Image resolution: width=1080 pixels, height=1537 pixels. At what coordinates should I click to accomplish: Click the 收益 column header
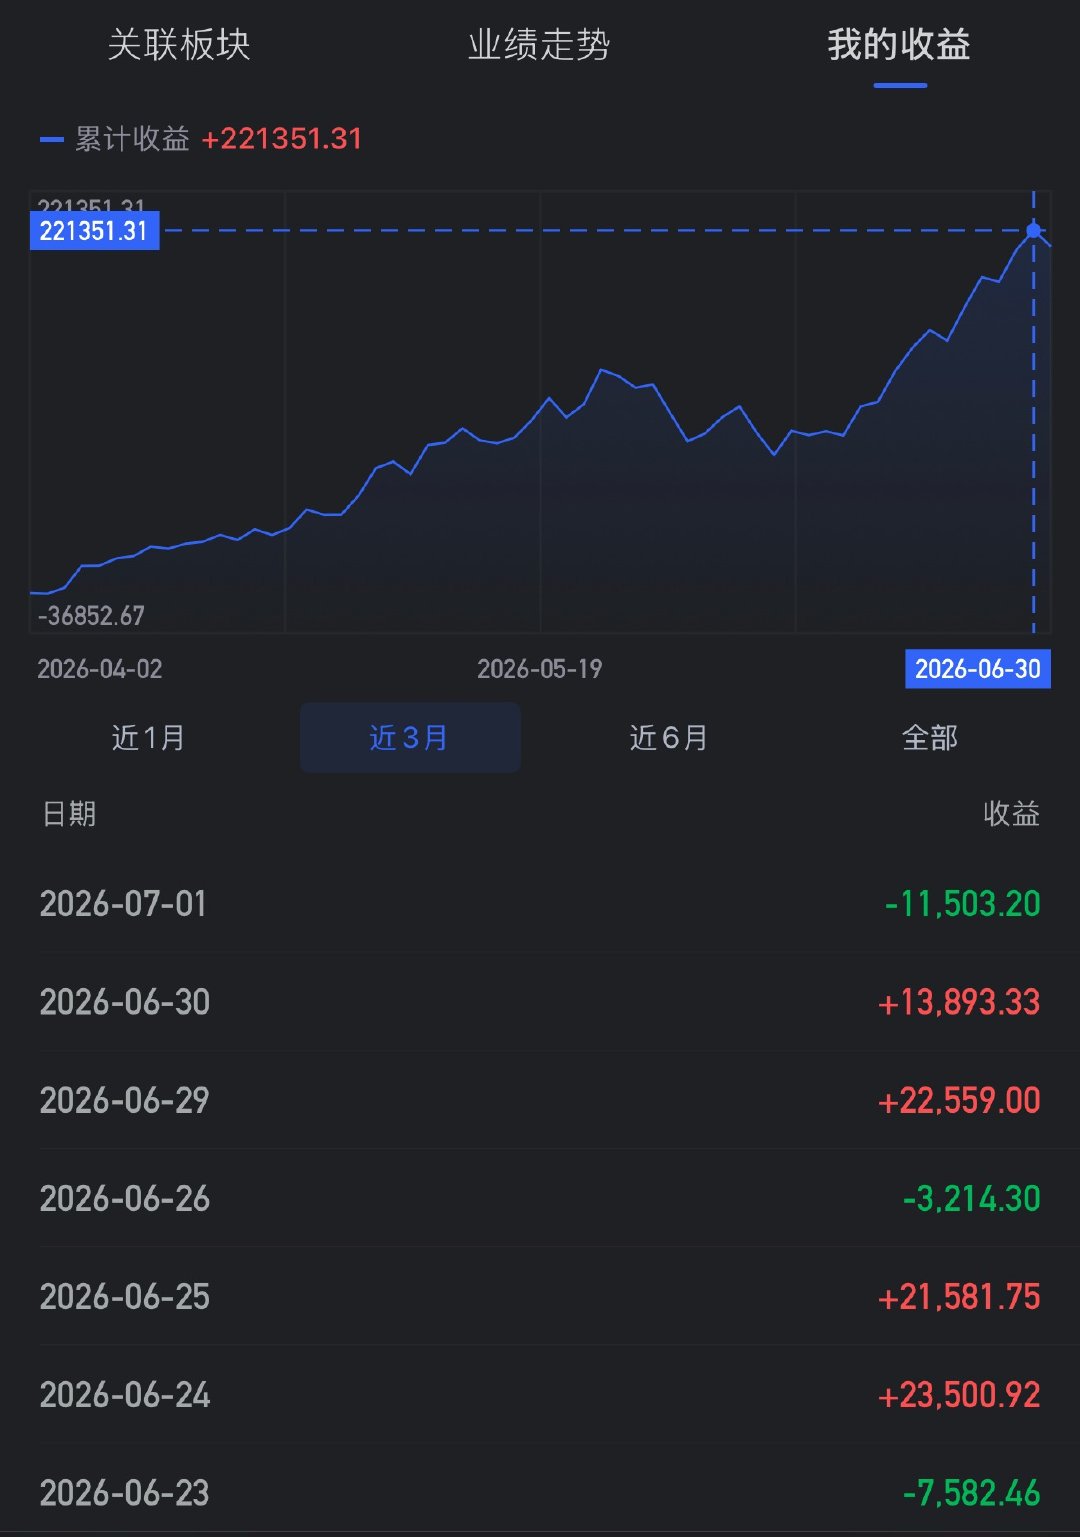[1012, 814]
